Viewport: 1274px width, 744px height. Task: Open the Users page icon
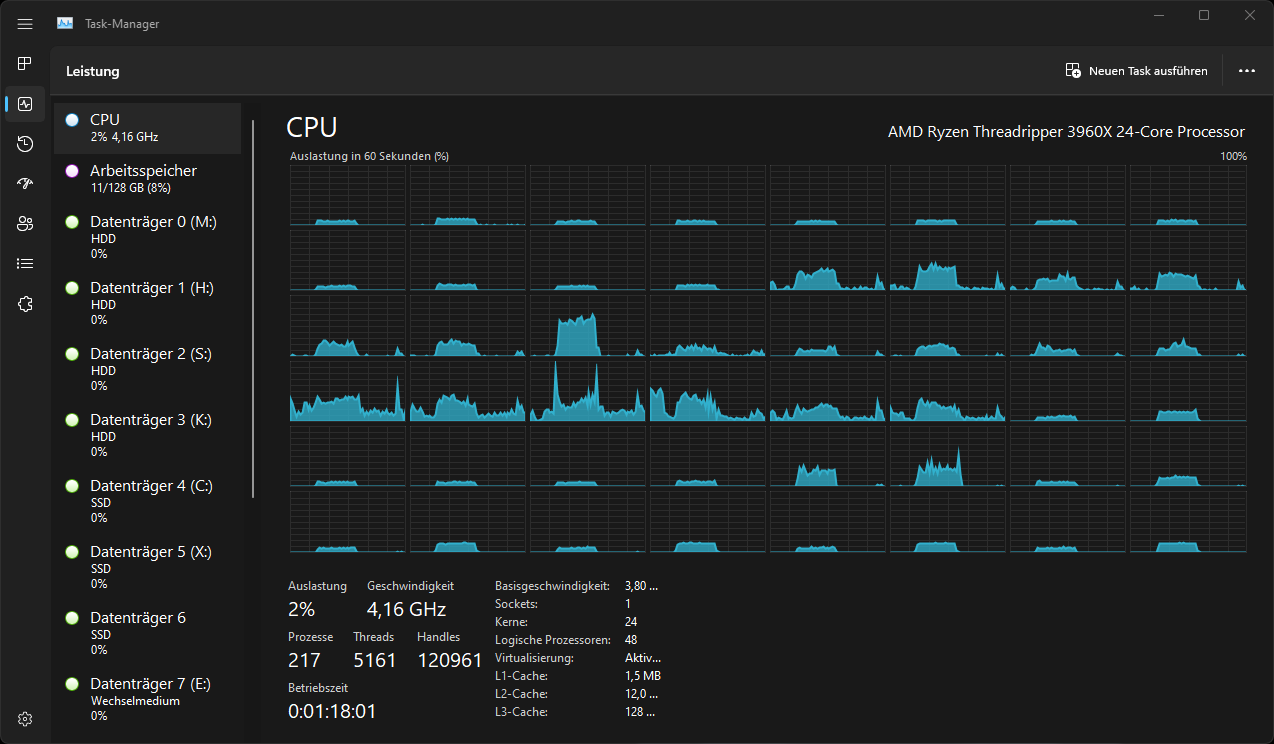coord(25,224)
